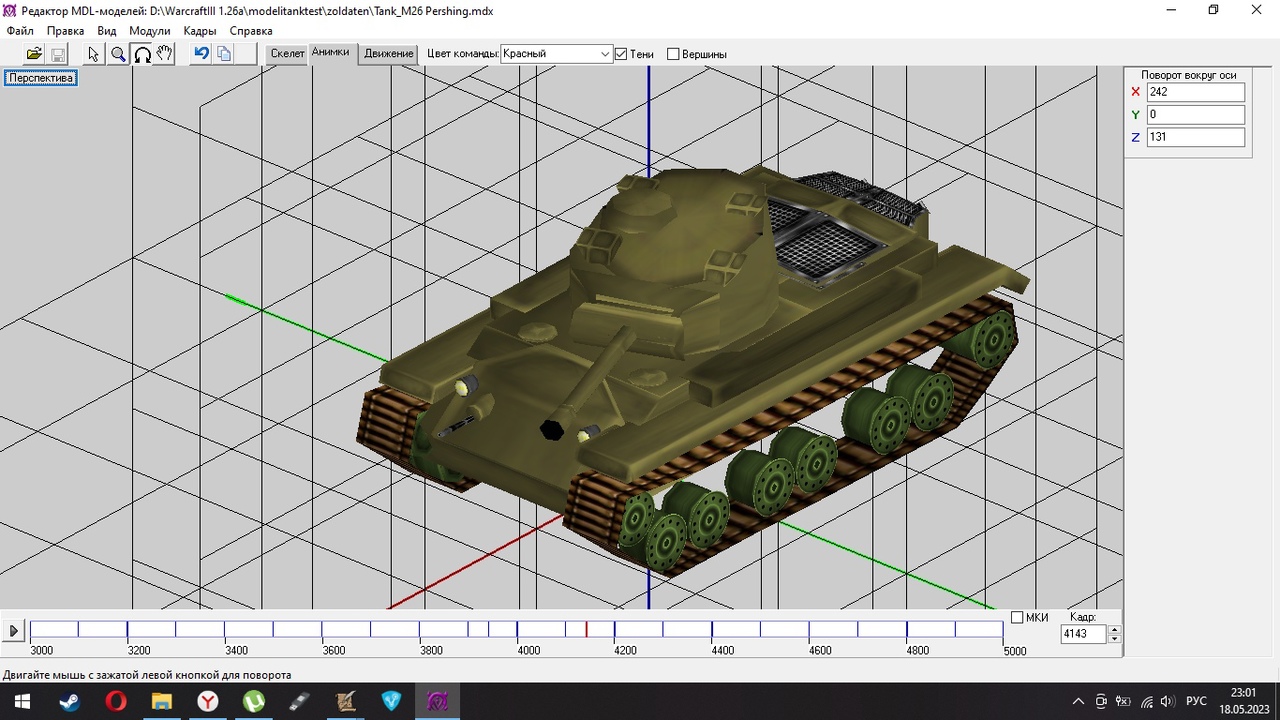Click the purple MDL editor taskbar icon
The image size is (1280, 720).
(x=437, y=701)
